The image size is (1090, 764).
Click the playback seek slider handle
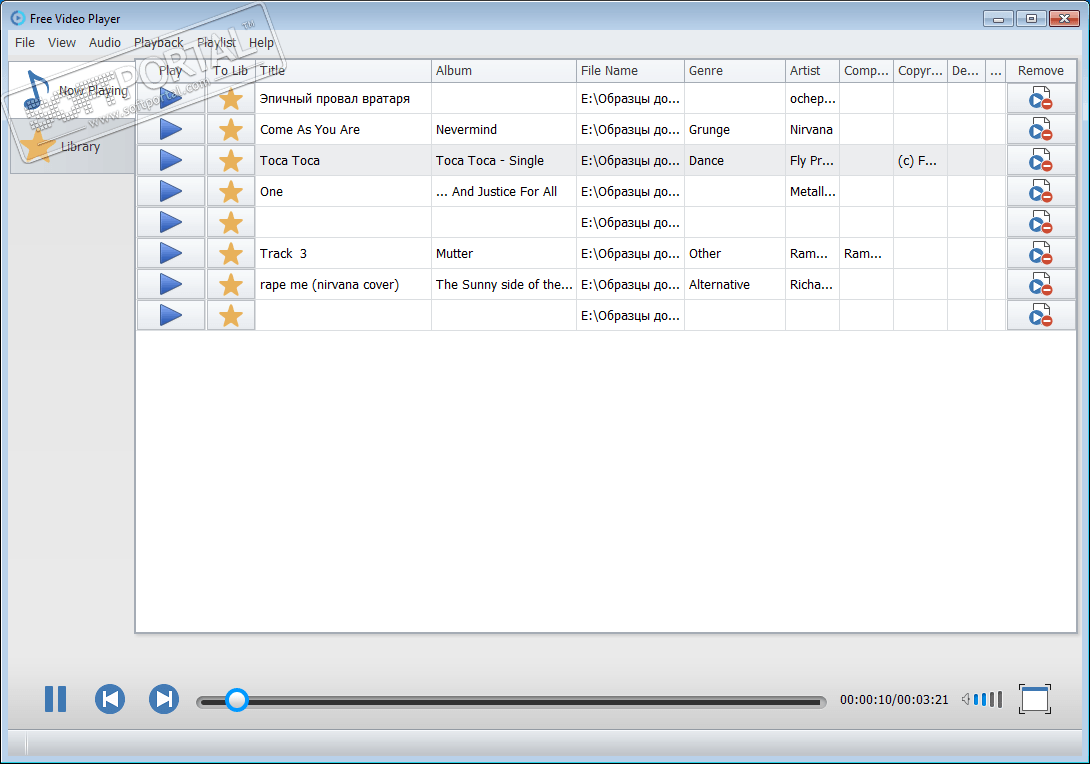pos(237,700)
